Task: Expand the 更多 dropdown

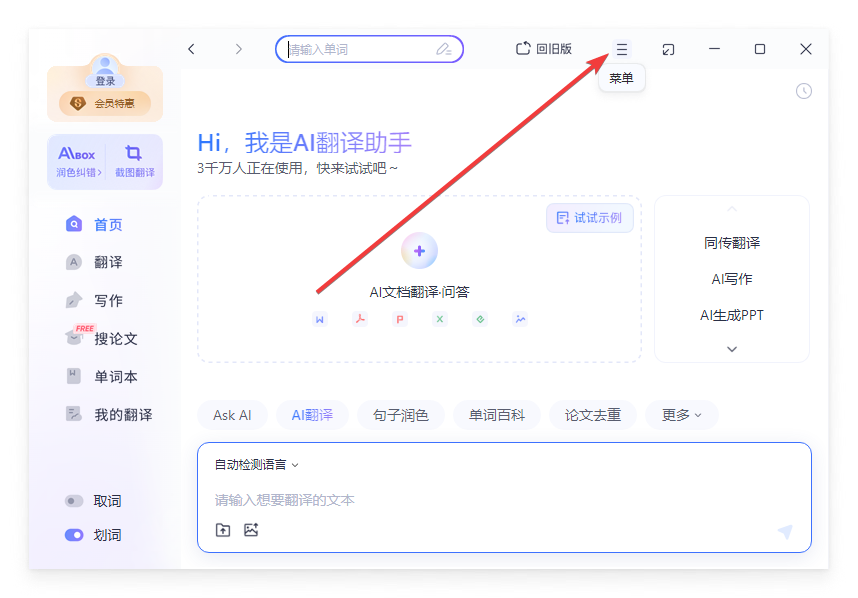Action: tap(681, 415)
